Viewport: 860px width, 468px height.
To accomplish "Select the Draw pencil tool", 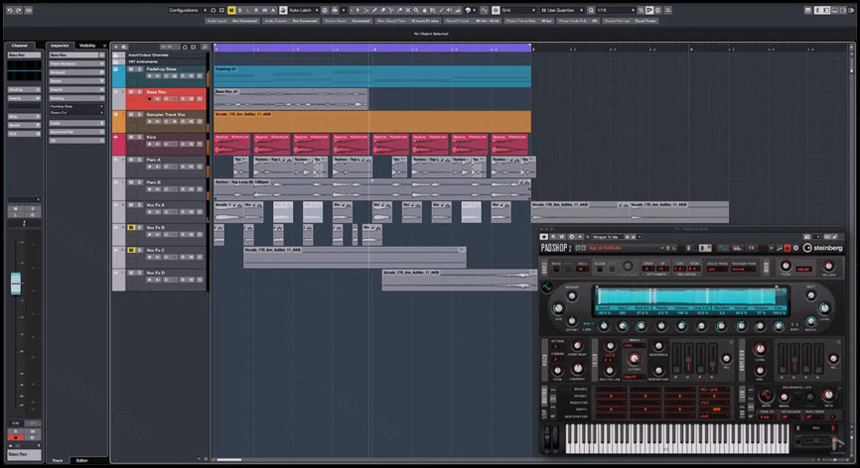I will pos(374,10).
